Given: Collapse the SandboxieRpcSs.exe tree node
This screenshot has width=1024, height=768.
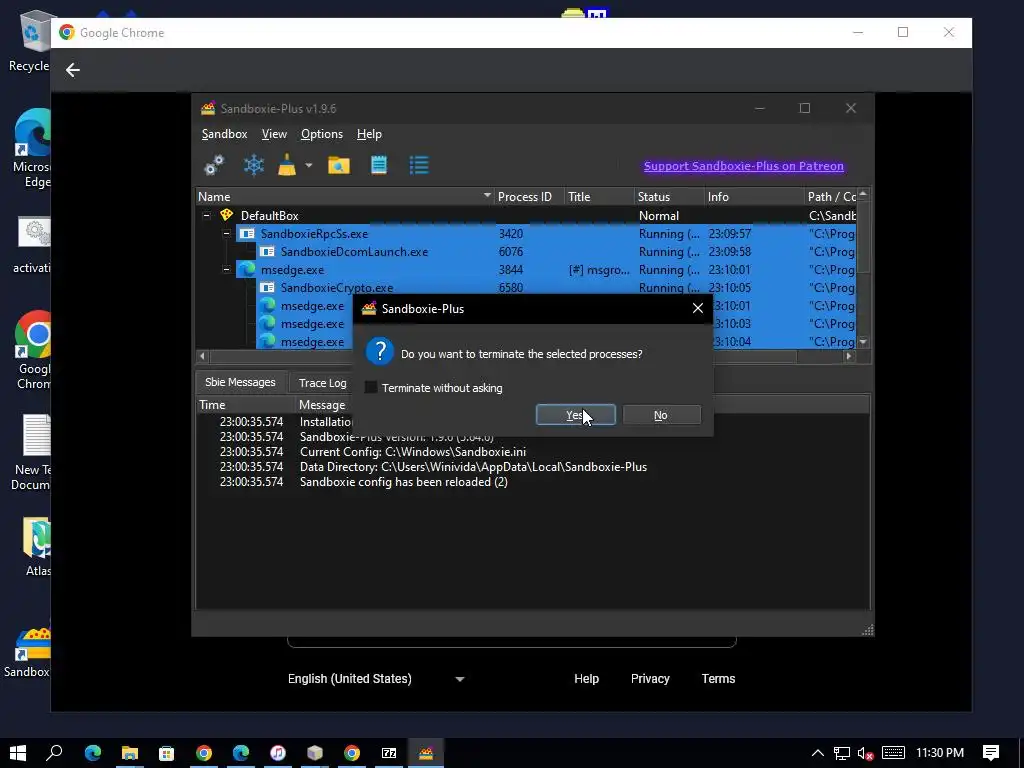Looking at the screenshot, I should tap(226, 233).
